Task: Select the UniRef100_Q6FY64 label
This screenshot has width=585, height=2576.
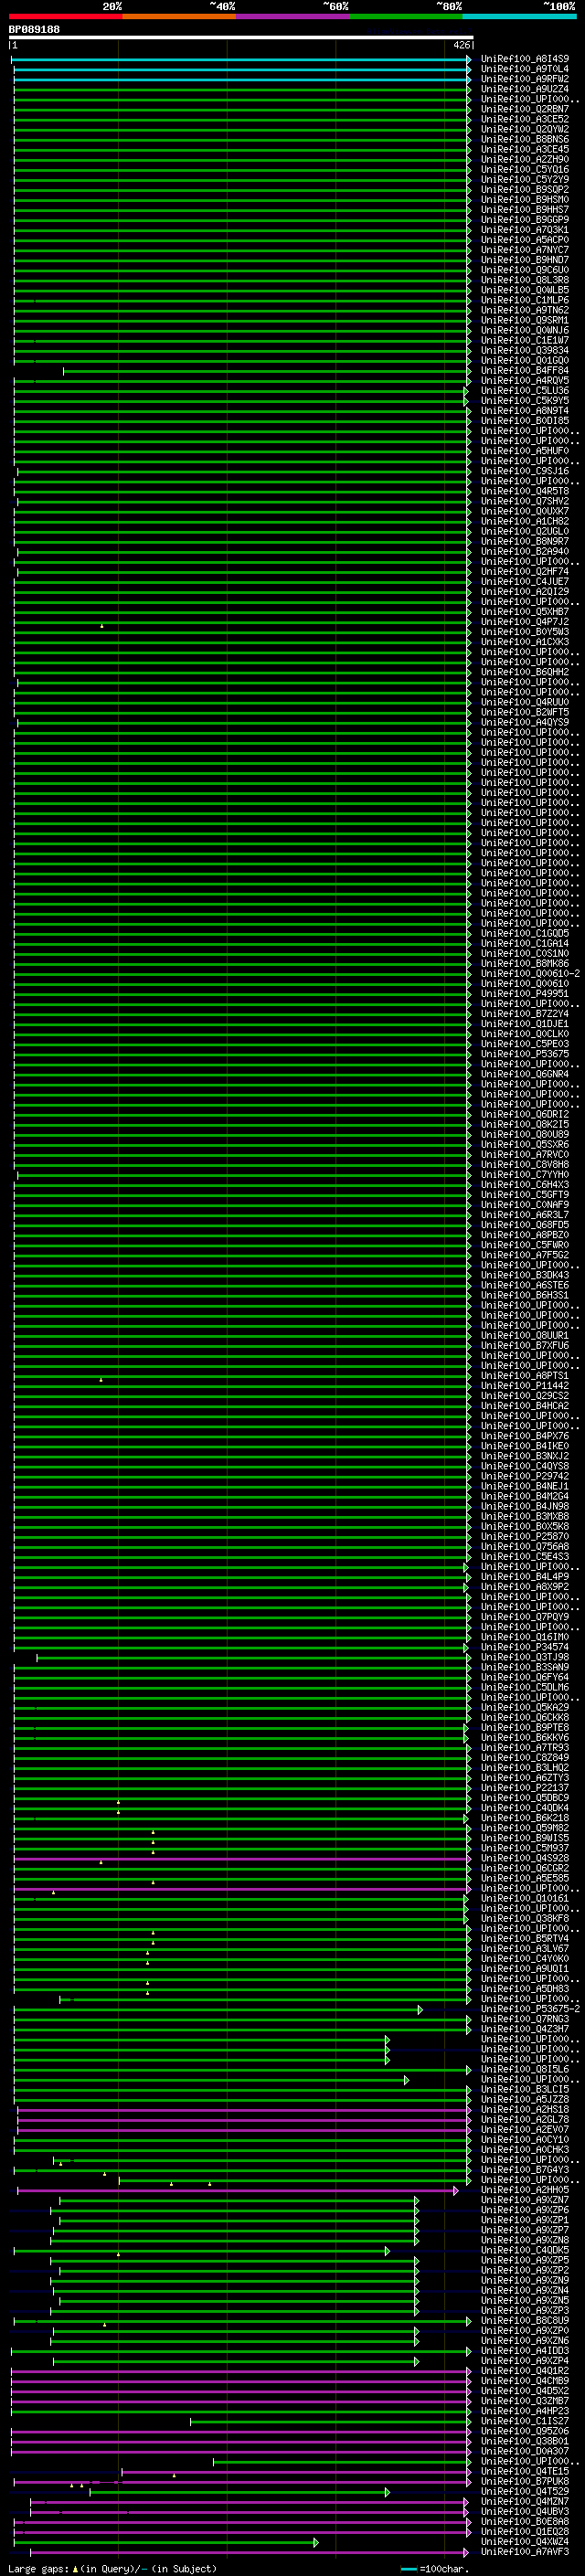Action: tap(525, 1677)
